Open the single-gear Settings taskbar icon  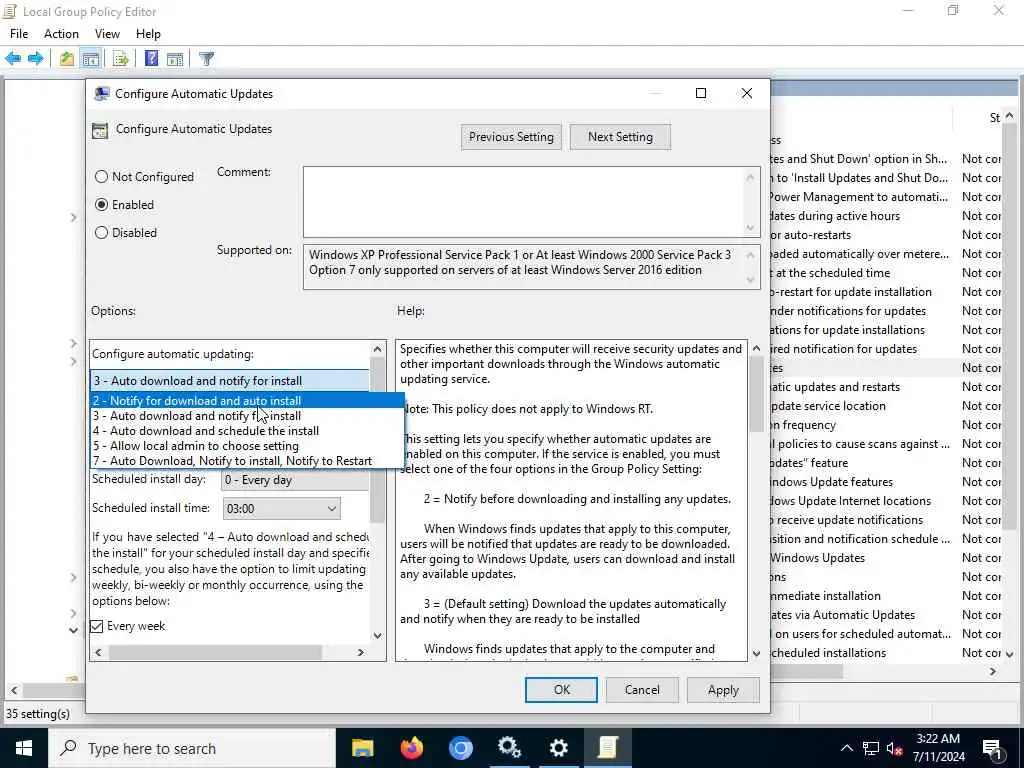[558, 748]
